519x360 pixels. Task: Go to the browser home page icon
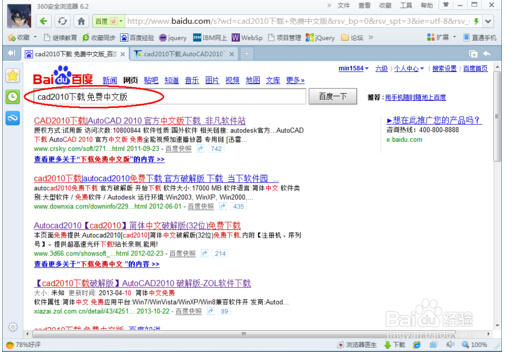[x=81, y=21]
